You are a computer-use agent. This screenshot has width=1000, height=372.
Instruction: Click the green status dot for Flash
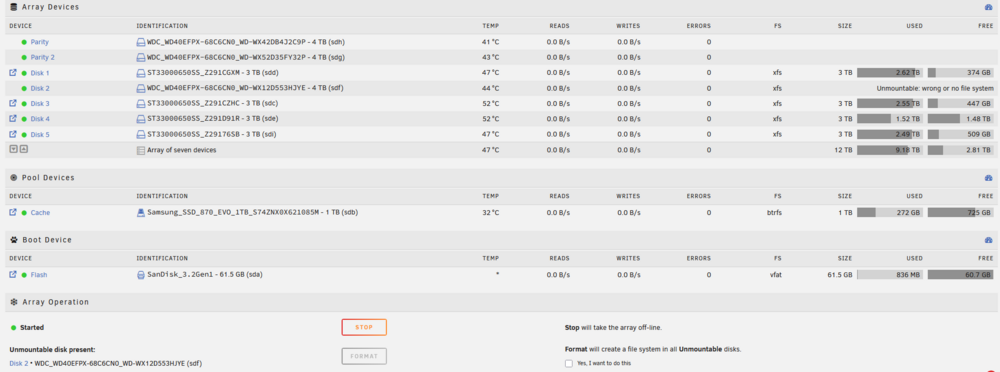[x=24, y=275]
